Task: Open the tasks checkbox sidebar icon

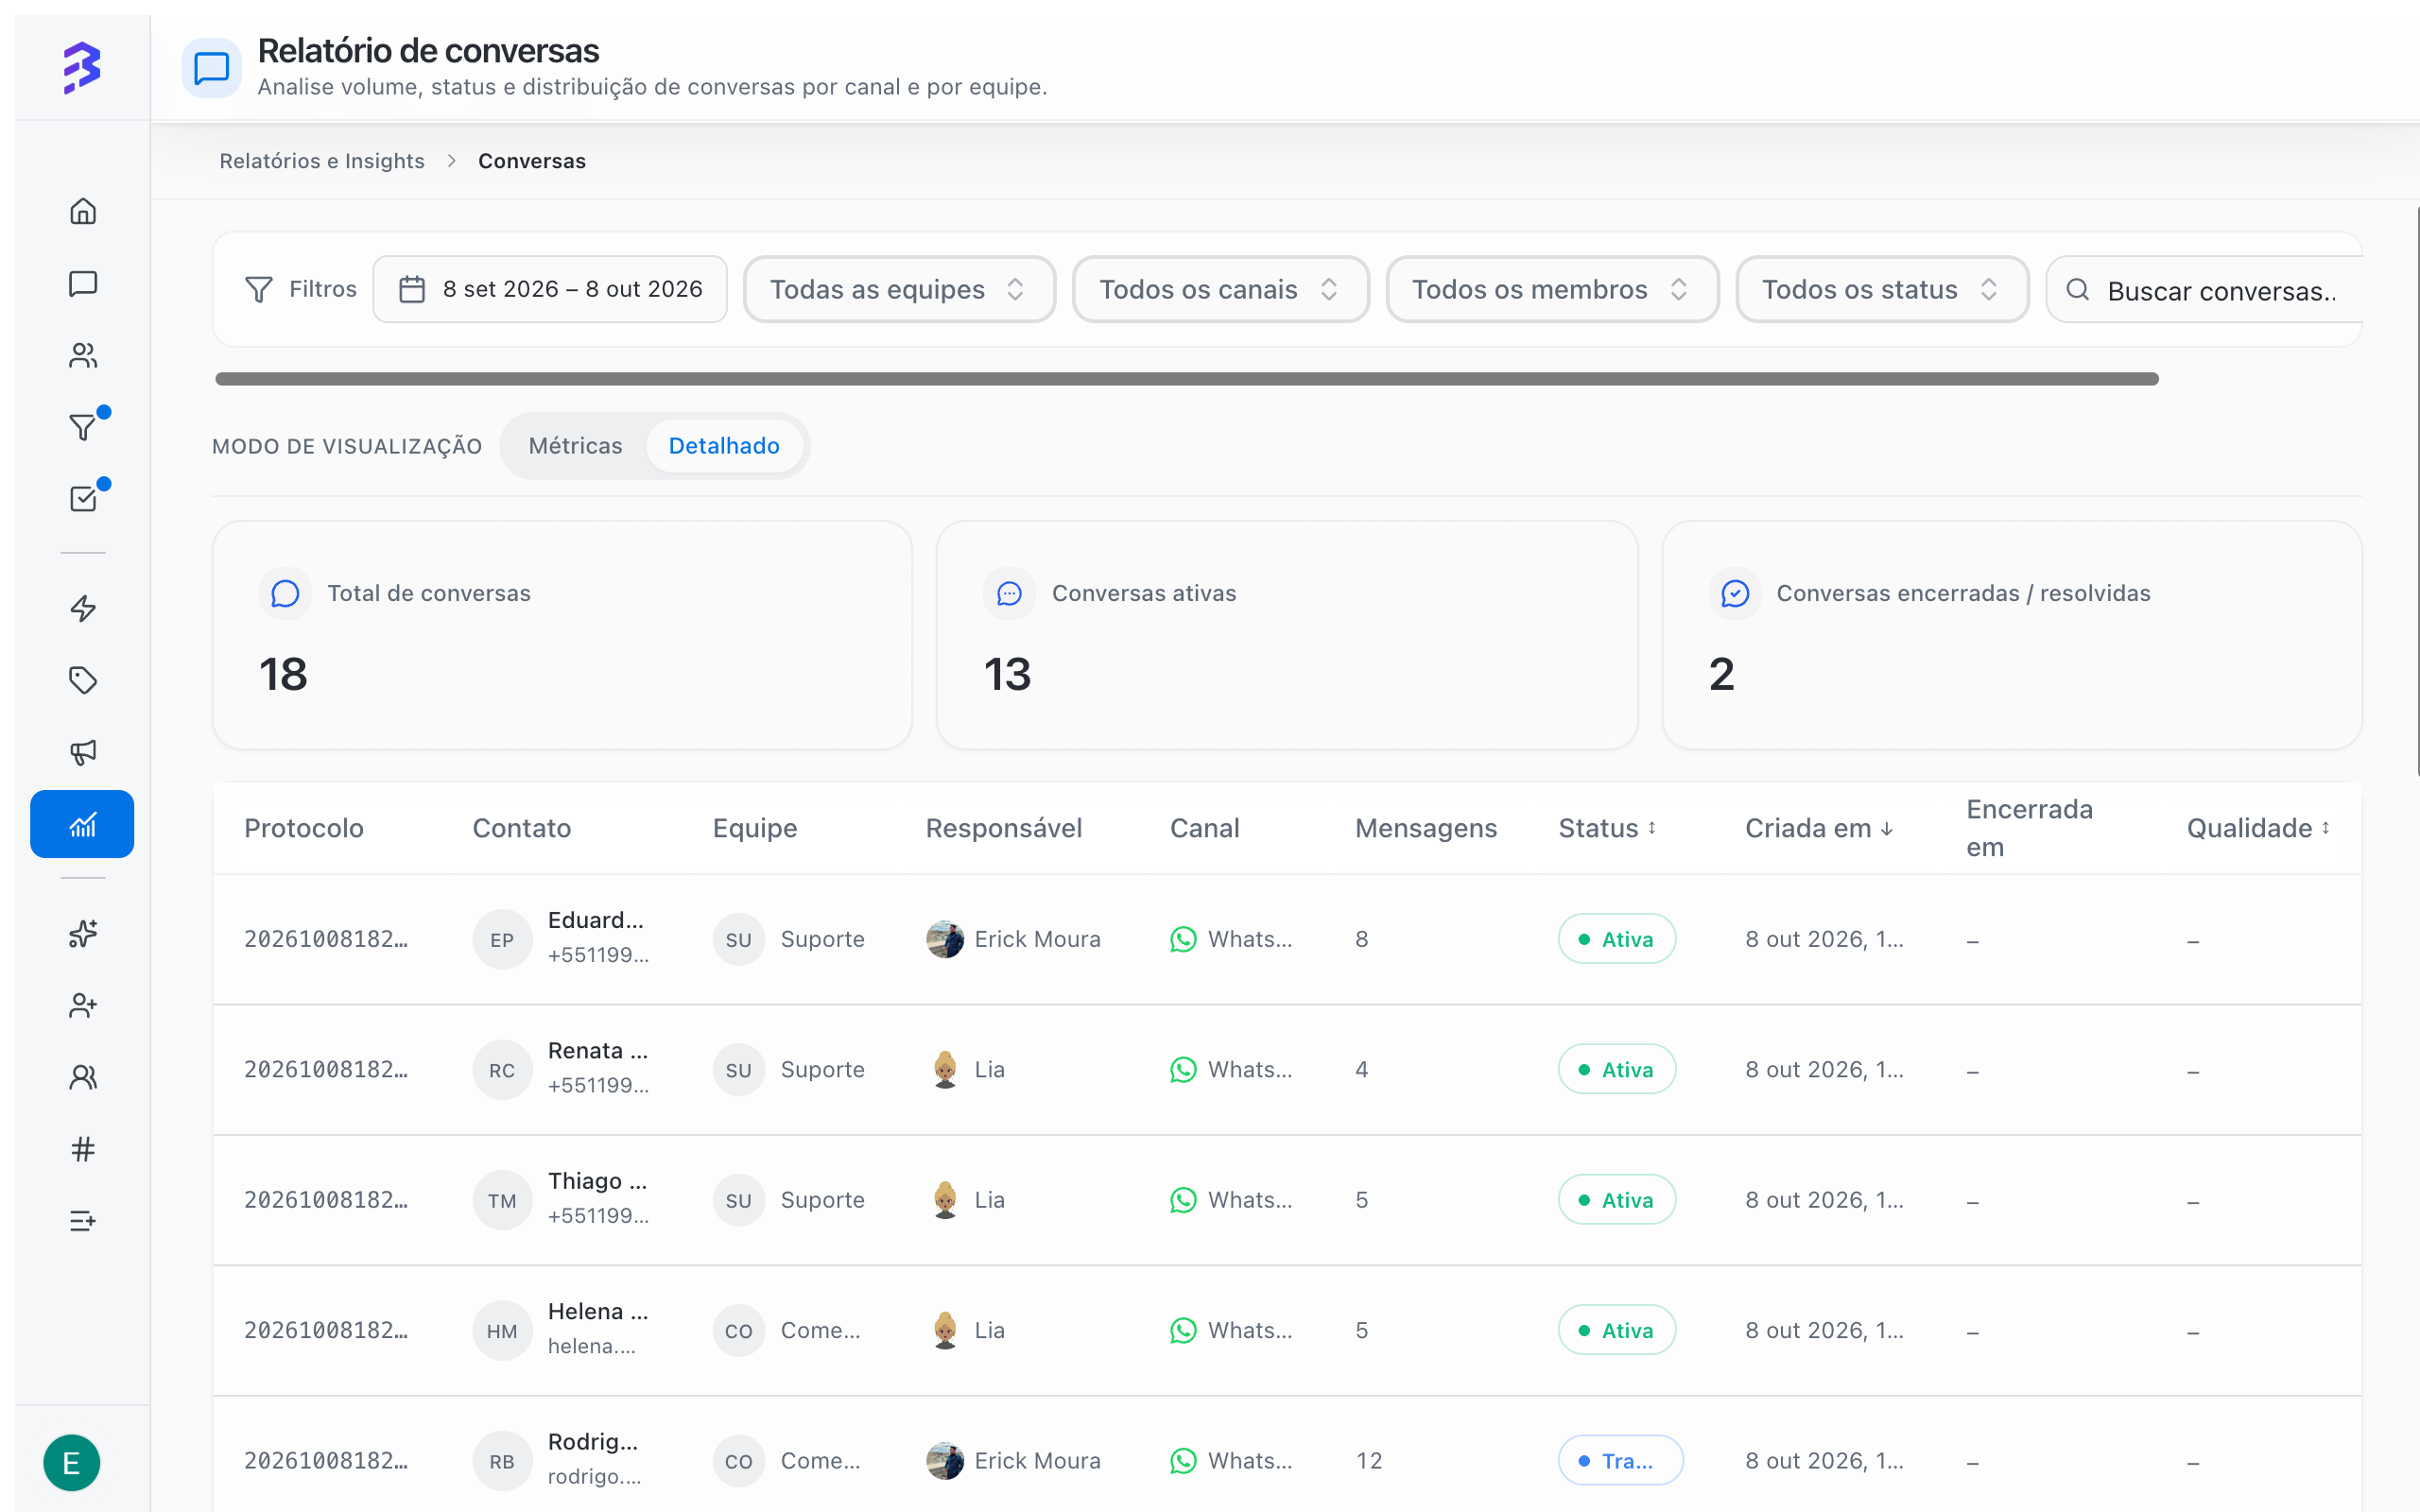Action: point(83,498)
